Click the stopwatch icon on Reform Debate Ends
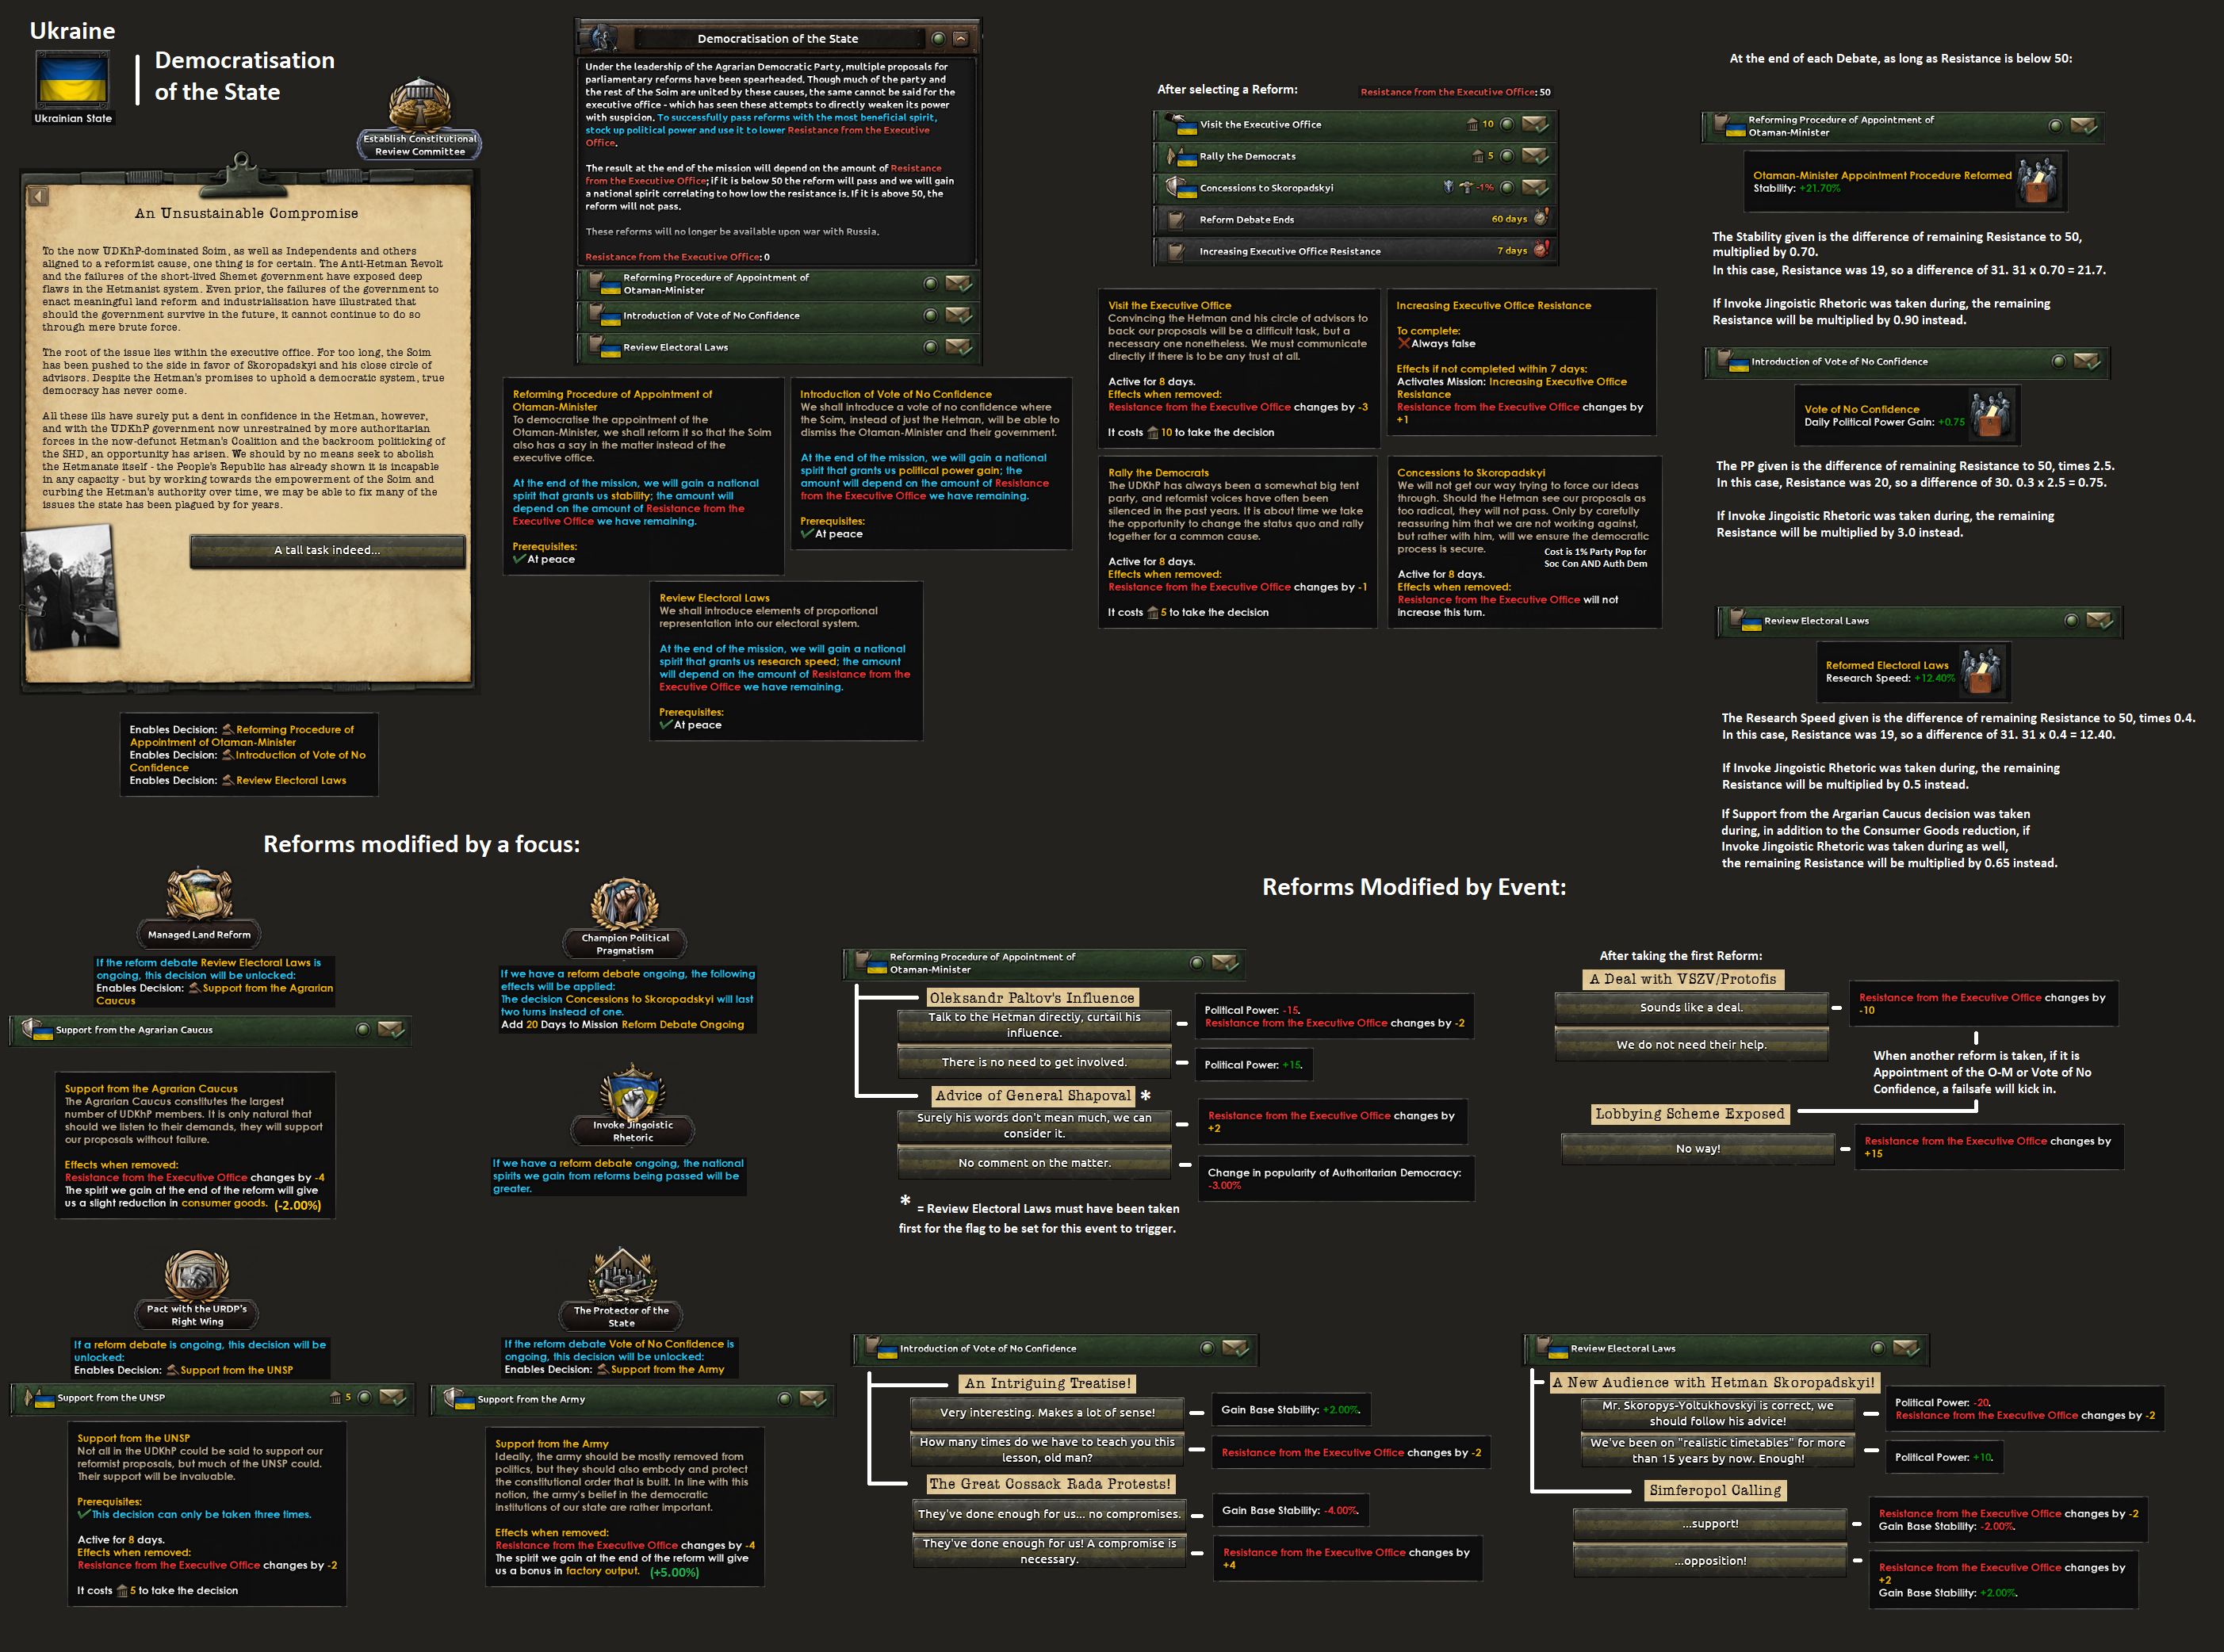 tap(1541, 218)
